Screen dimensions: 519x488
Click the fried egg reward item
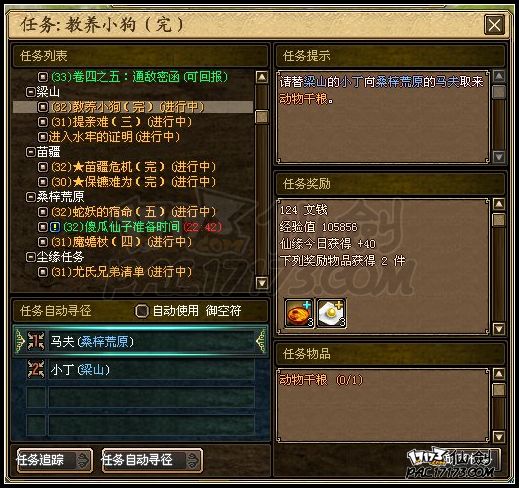click(331, 313)
